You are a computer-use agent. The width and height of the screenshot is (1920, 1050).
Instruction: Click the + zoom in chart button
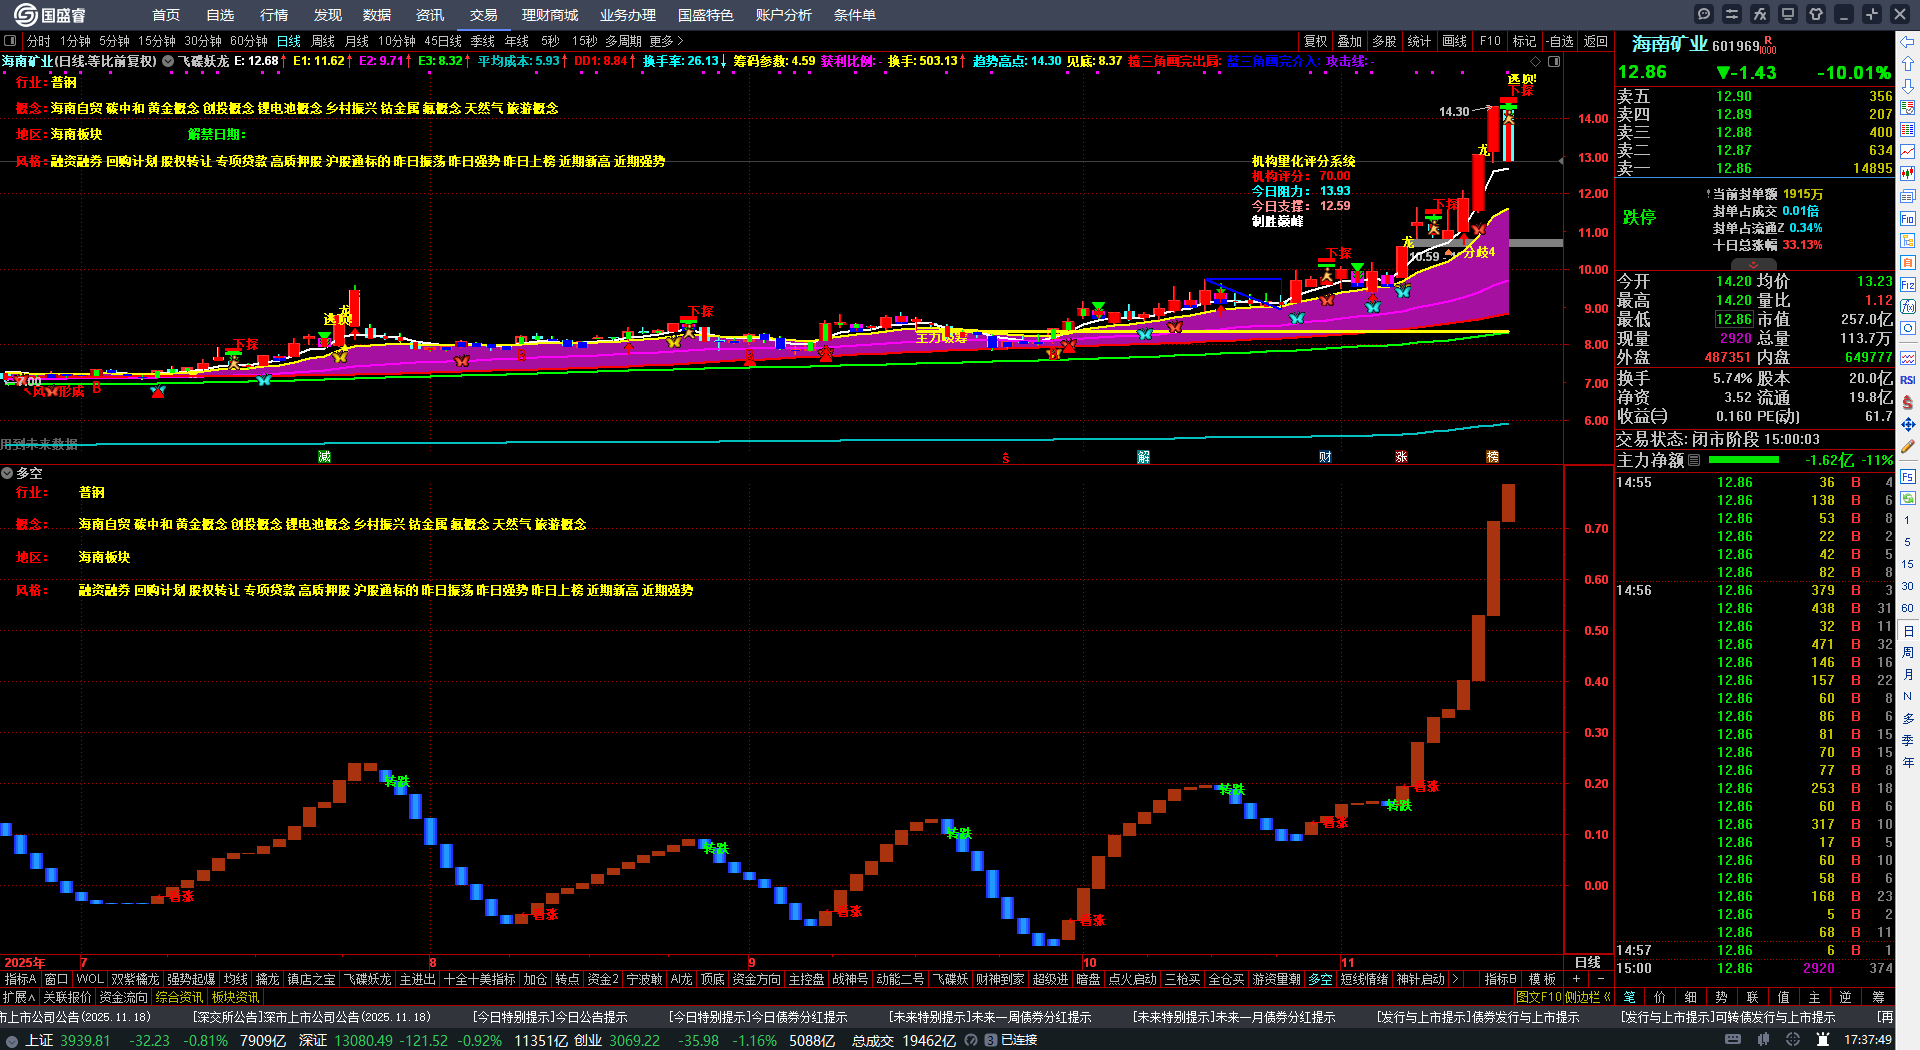coord(1577,979)
